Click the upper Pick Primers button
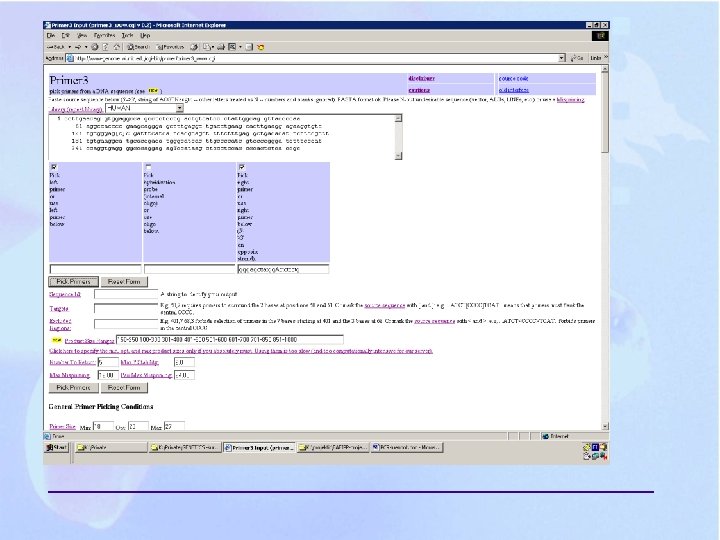 pos(73,281)
